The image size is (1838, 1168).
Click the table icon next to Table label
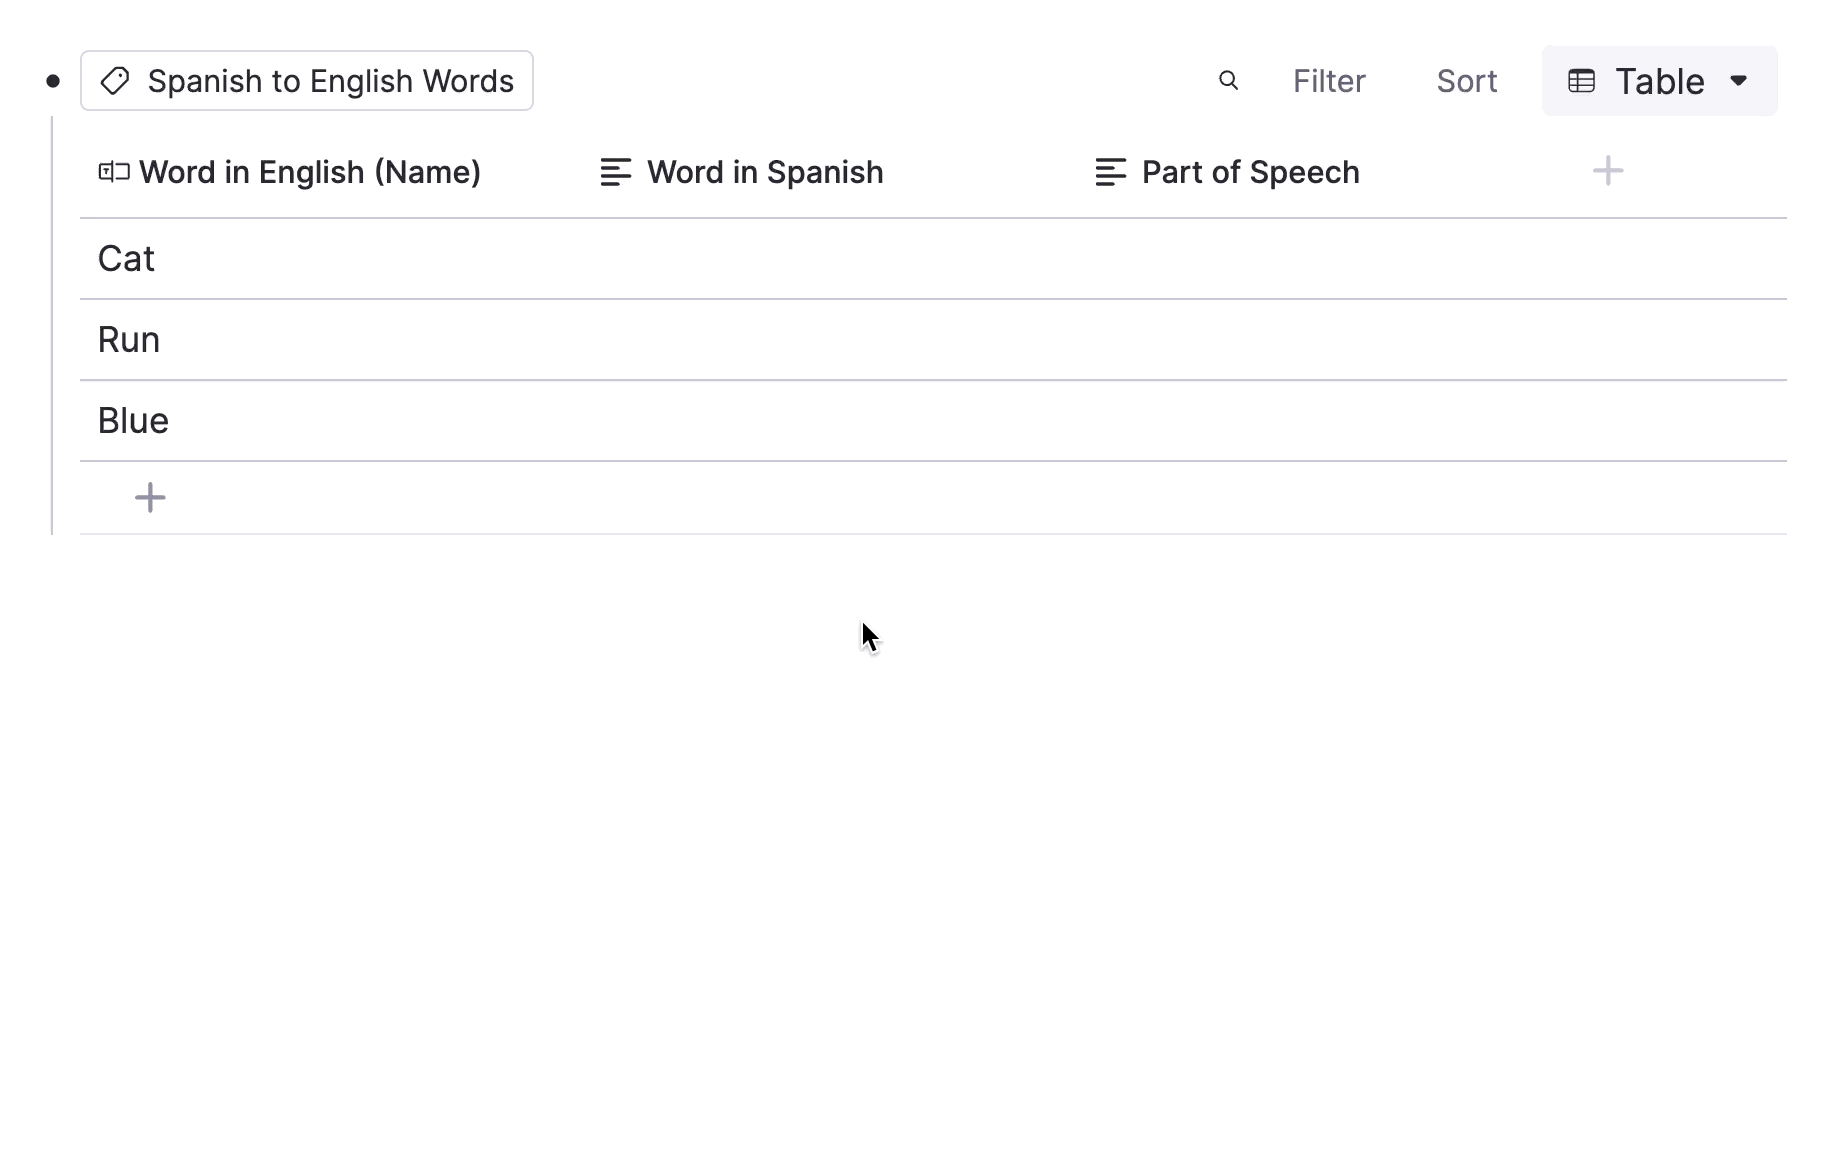coord(1581,80)
